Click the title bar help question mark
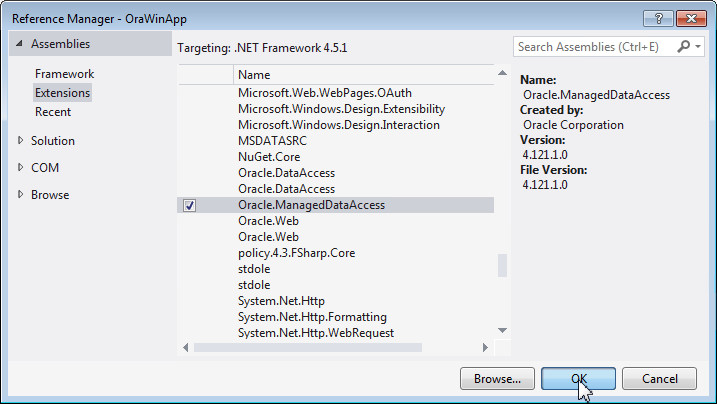Viewport: 717px width, 404px height. [657, 19]
